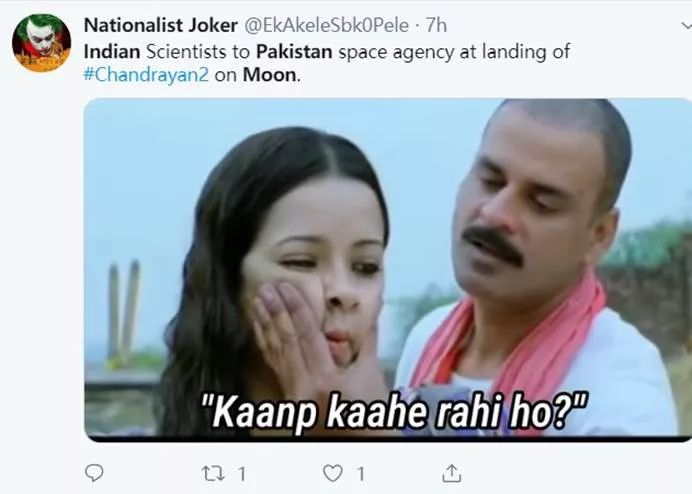Visit the Nationalist Joker display name
This screenshot has width=692, height=494.
tap(161, 25)
